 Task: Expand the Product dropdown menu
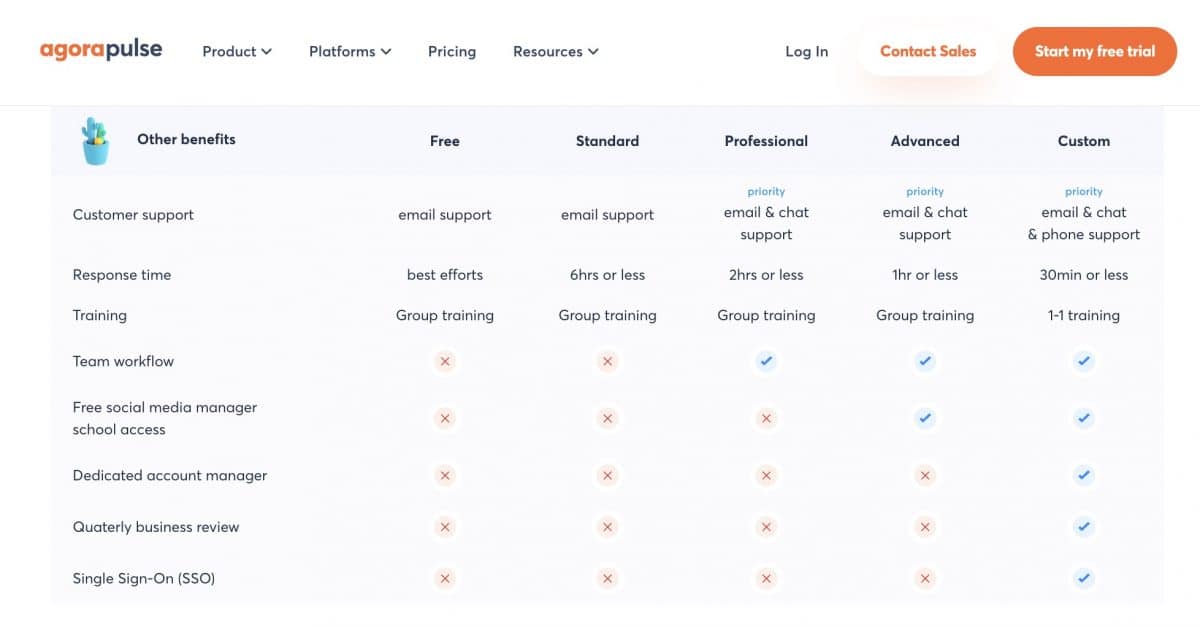click(237, 51)
